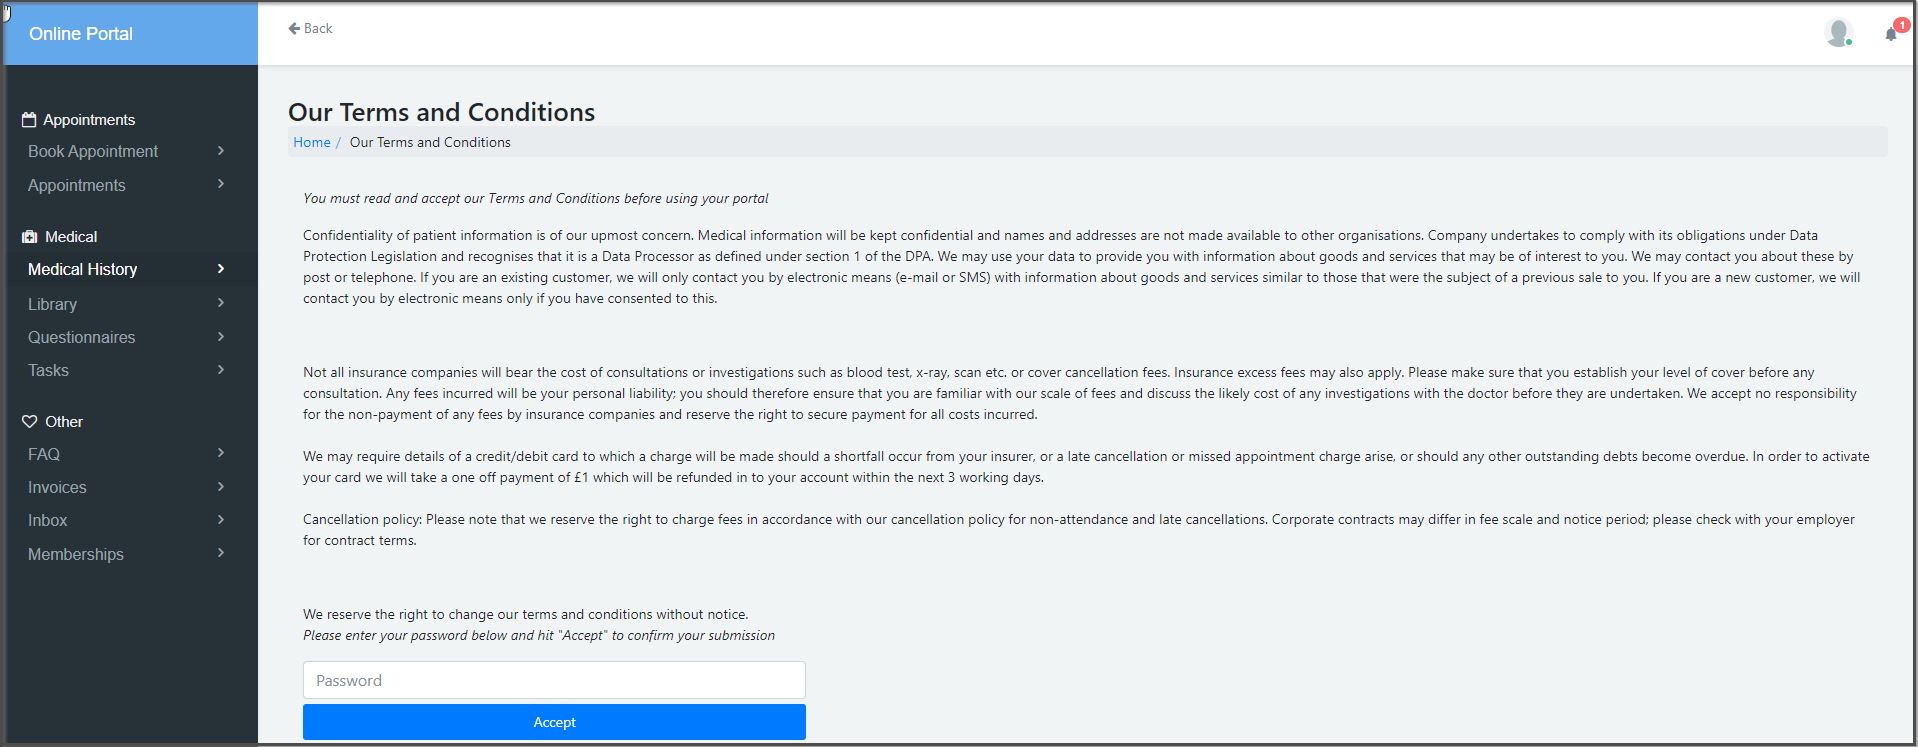The width and height of the screenshot is (1918, 747).
Task: Select Tasks in the sidebar
Action: pyautogui.click(x=48, y=370)
